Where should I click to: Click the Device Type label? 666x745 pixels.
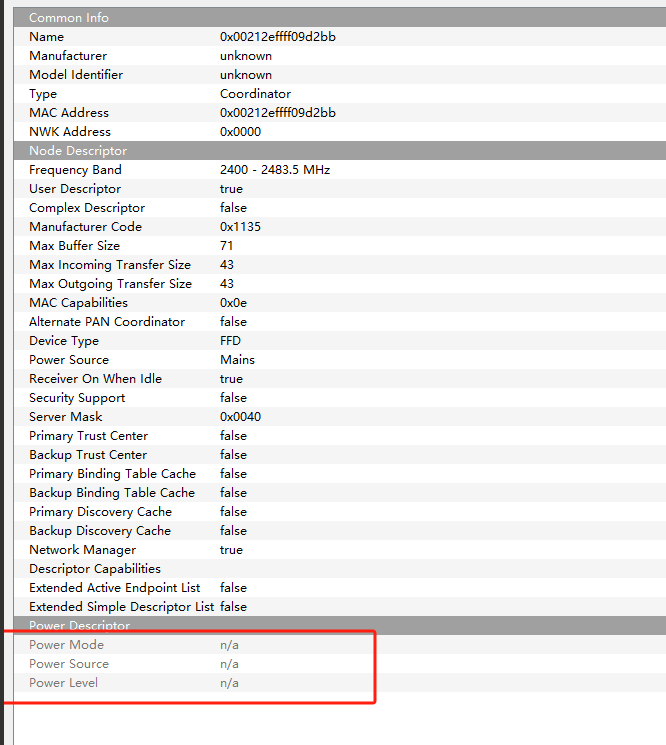tap(64, 341)
